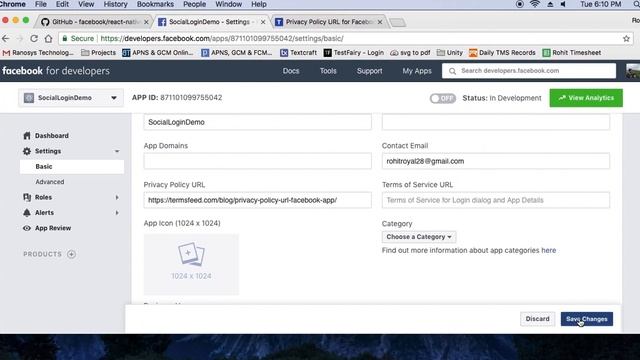Collapse the Settings section arrow
This screenshot has height=360, width=640.
[x=117, y=151]
